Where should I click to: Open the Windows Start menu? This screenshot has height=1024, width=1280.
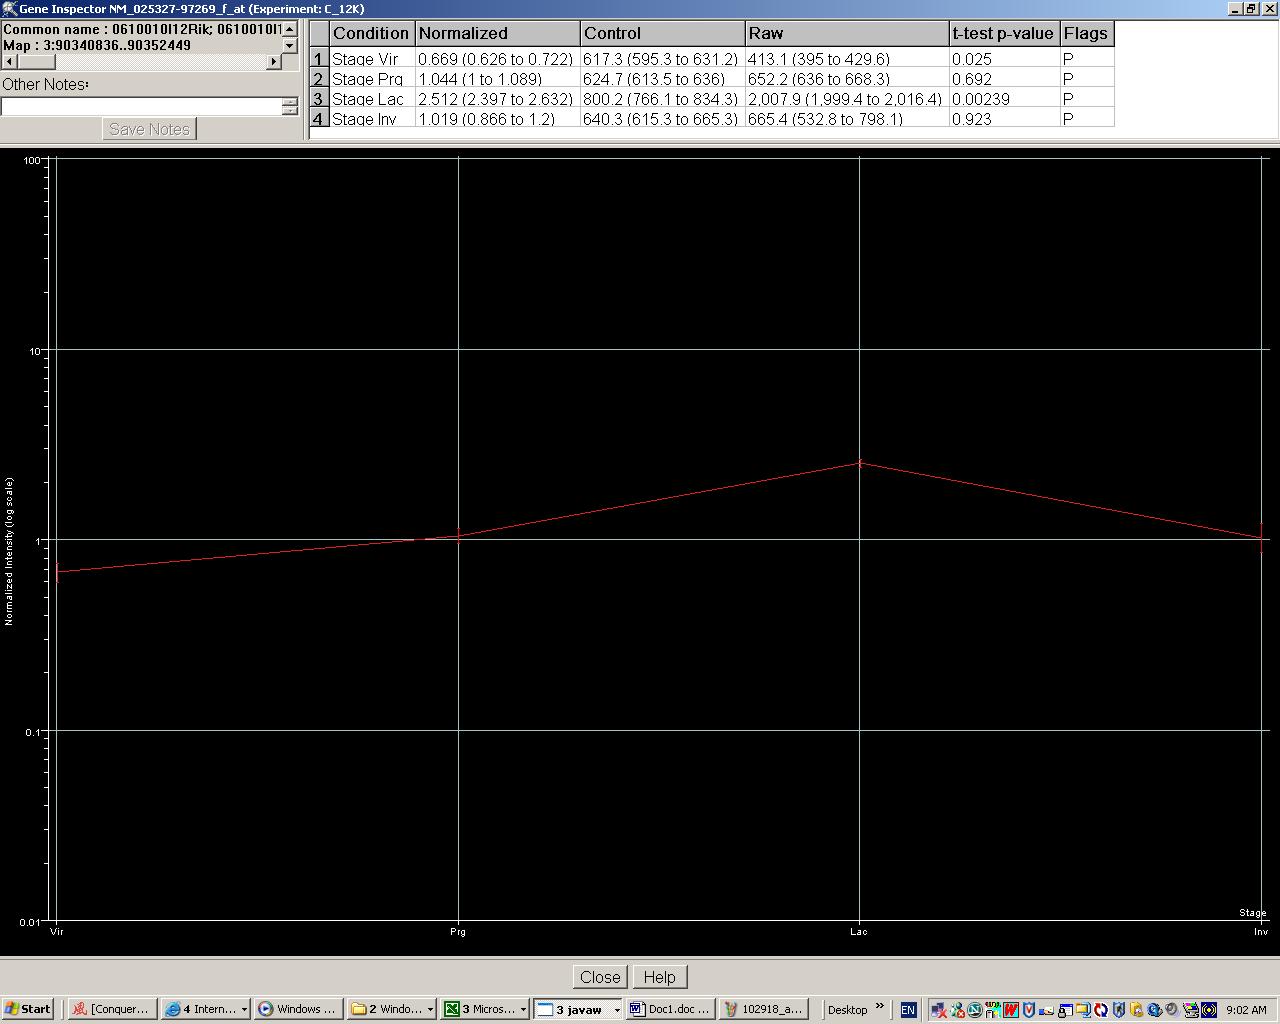pos(28,1009)
